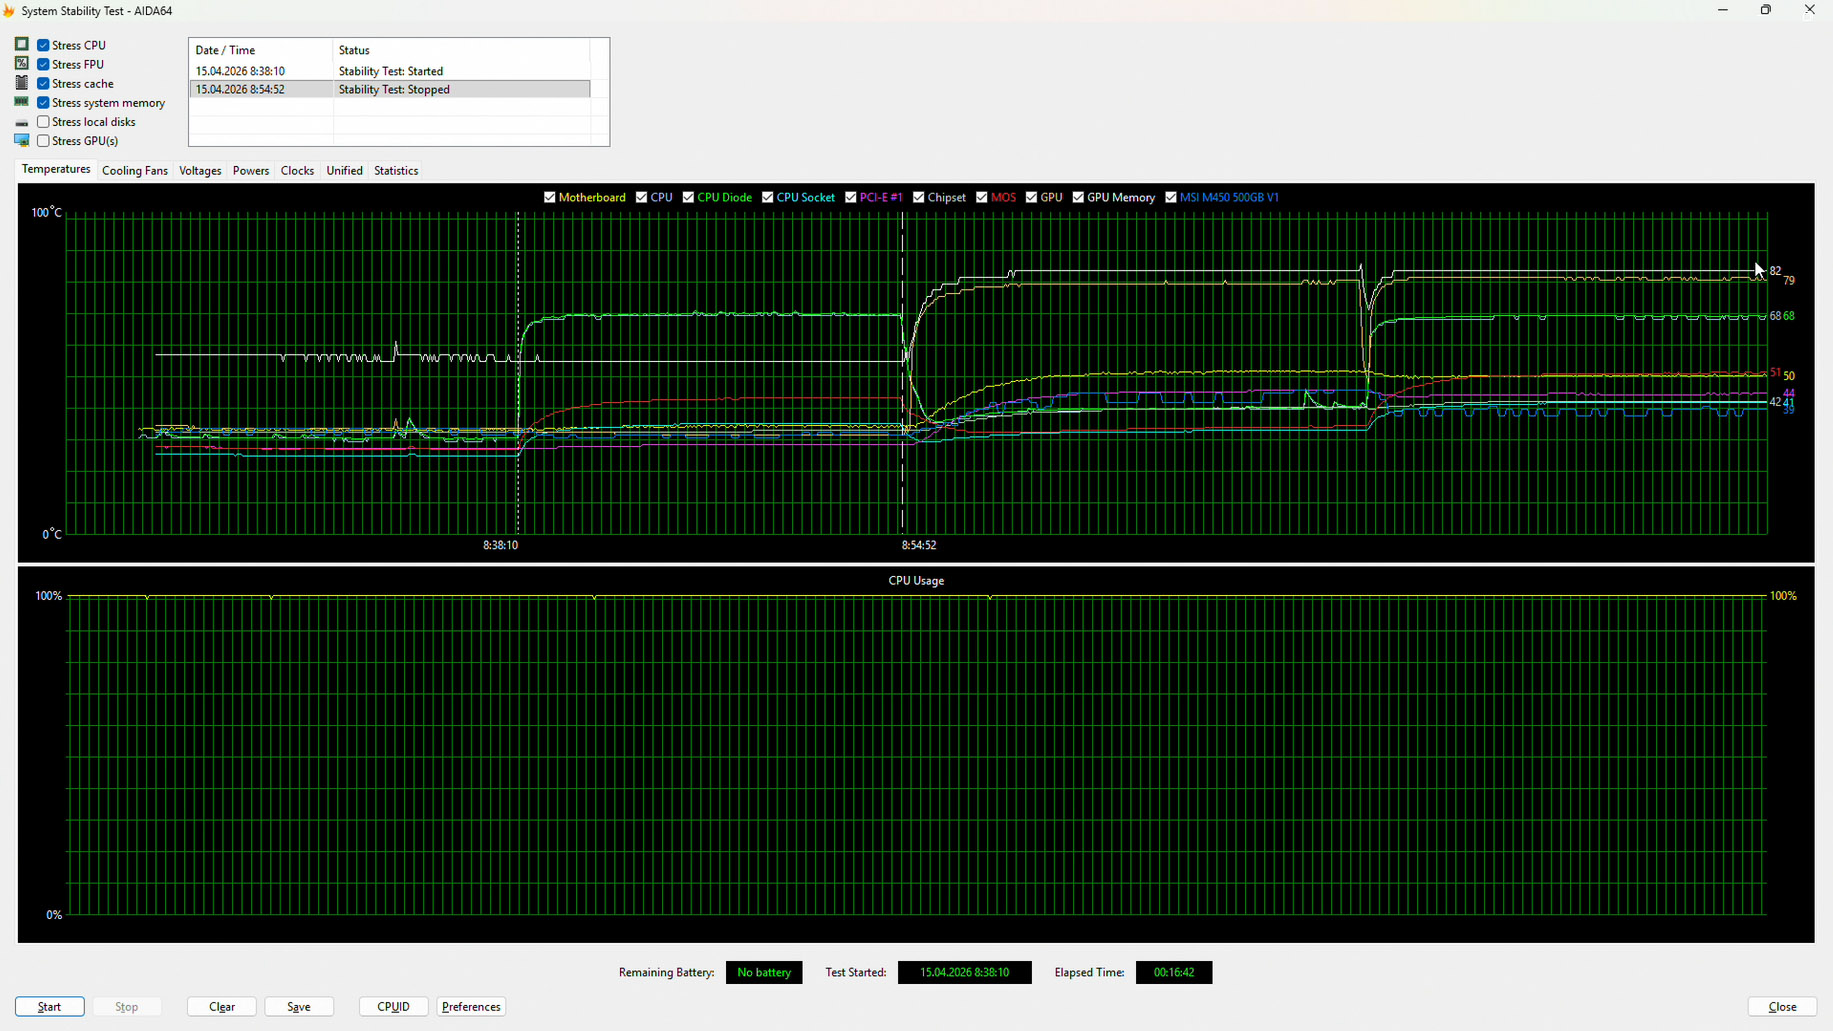This screenshot has width=1833, height=1031.
Task: Switch to the Cooling Fans tab
Action: point(135,171)
